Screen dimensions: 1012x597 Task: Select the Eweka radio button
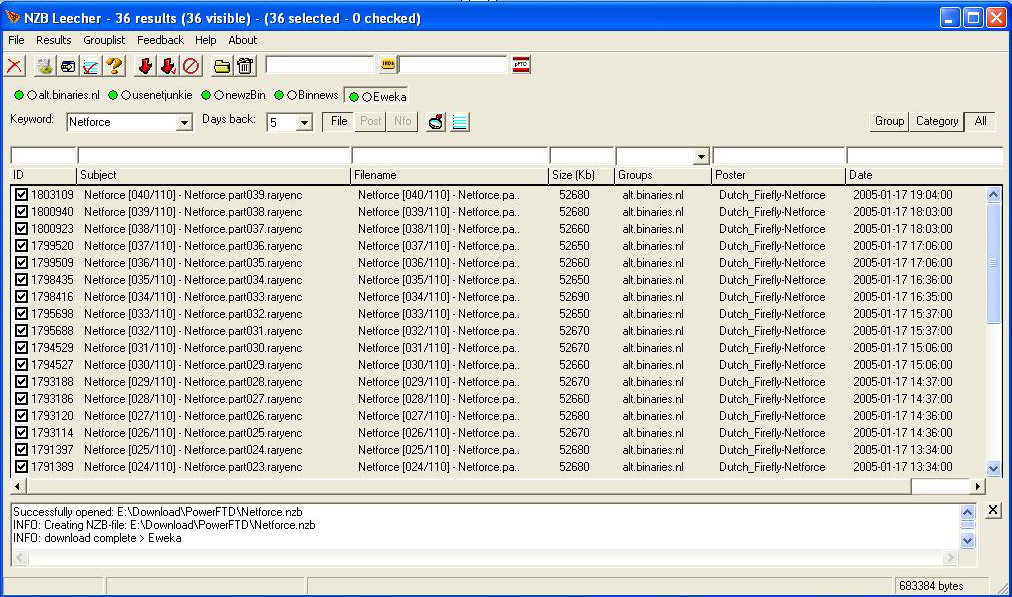coord(367,97)
